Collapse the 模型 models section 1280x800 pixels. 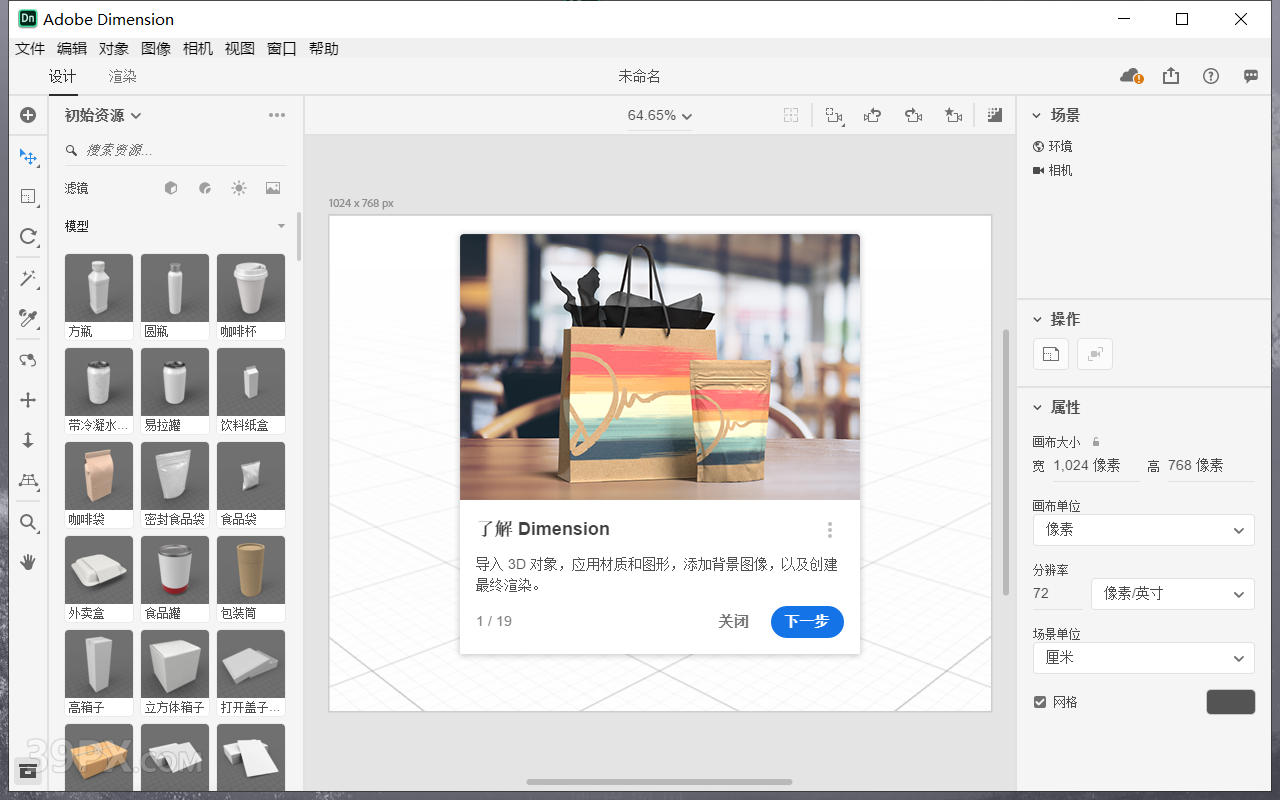(281, 226)
